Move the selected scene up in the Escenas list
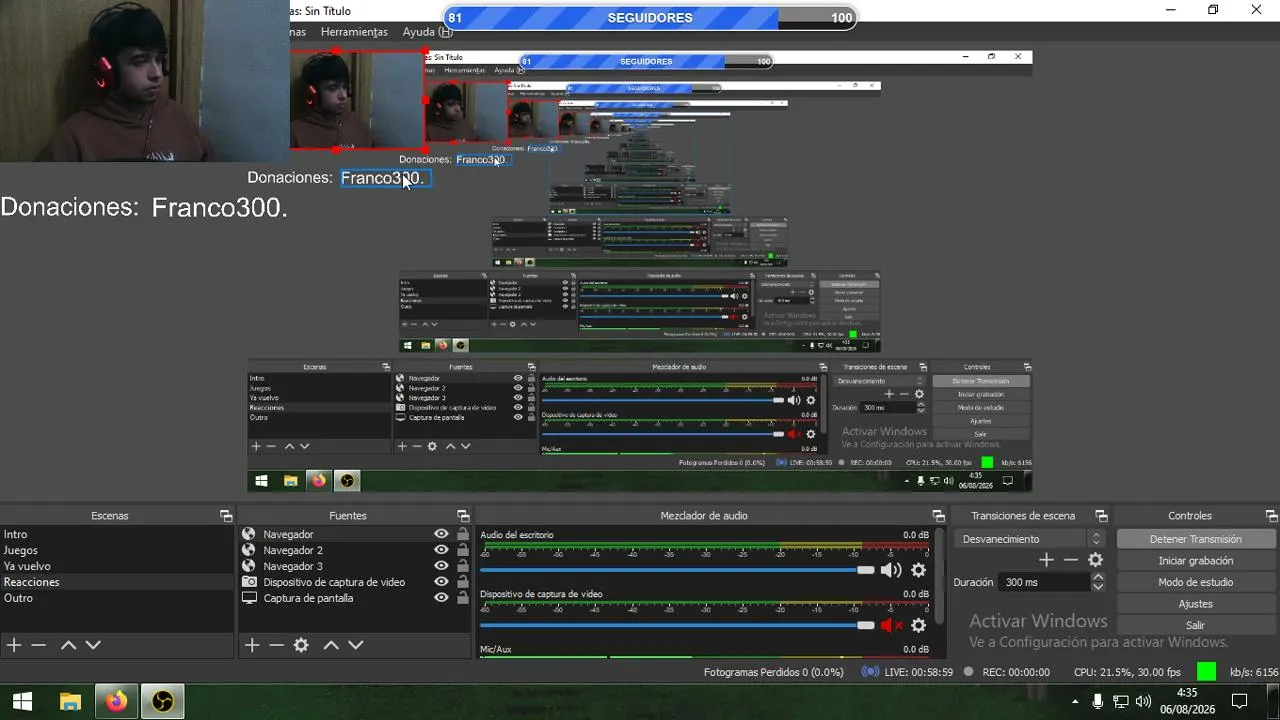Image resolution: width=1280 pixels, height=720 pixels. point(68,645)
